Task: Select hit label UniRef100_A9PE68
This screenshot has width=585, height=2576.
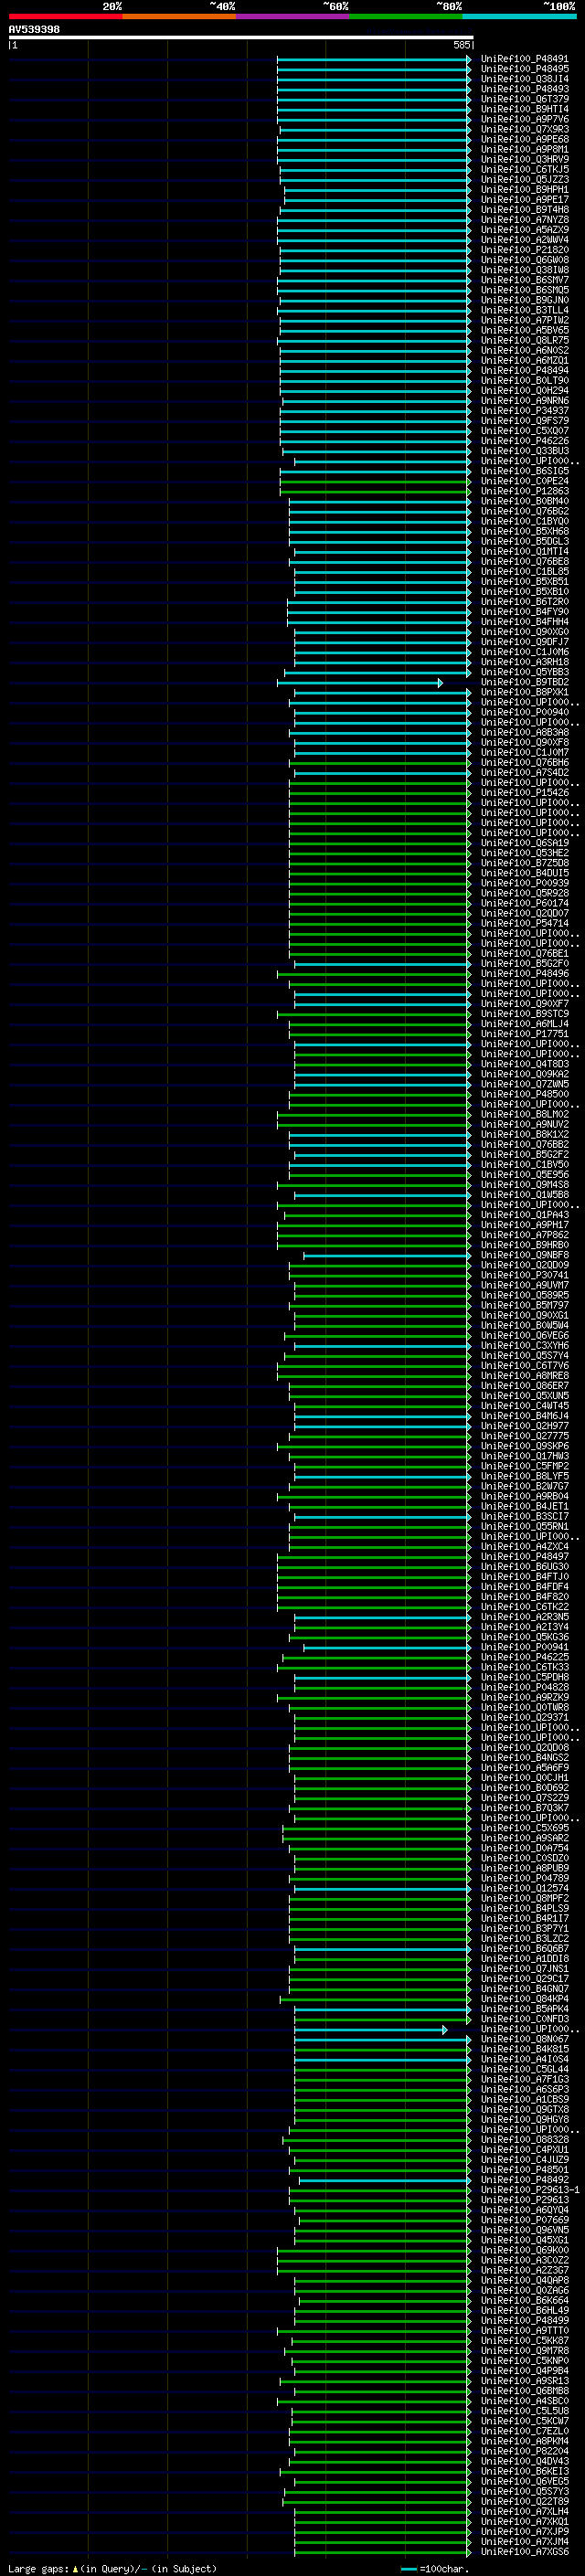Action: pyautogui.click(x=525, y=139)
